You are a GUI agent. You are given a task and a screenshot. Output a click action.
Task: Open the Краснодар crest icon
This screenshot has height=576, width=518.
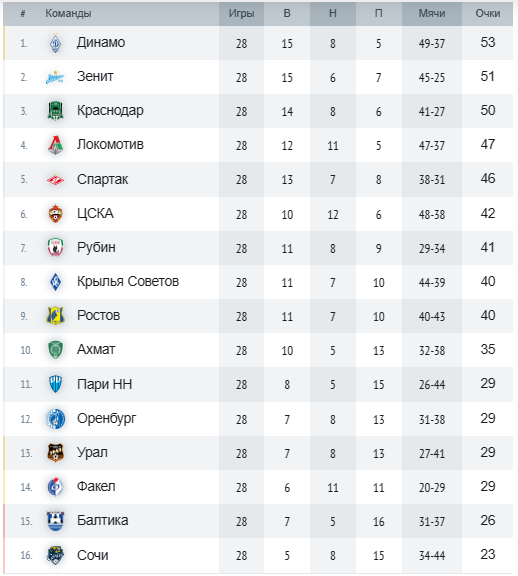[x=55, y=111]
